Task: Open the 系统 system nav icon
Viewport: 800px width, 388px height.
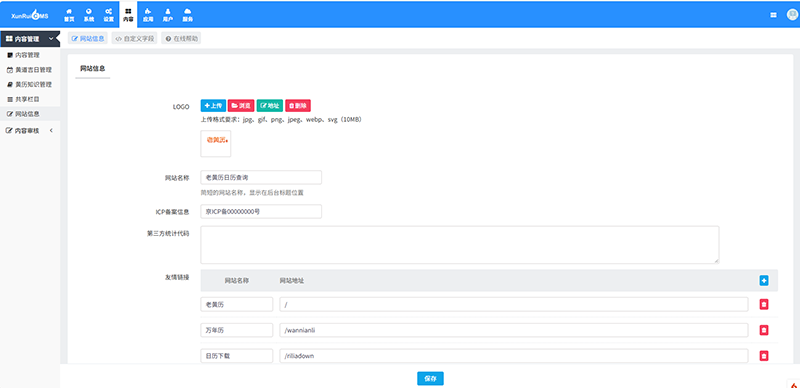Action: (x=89, y=15)
